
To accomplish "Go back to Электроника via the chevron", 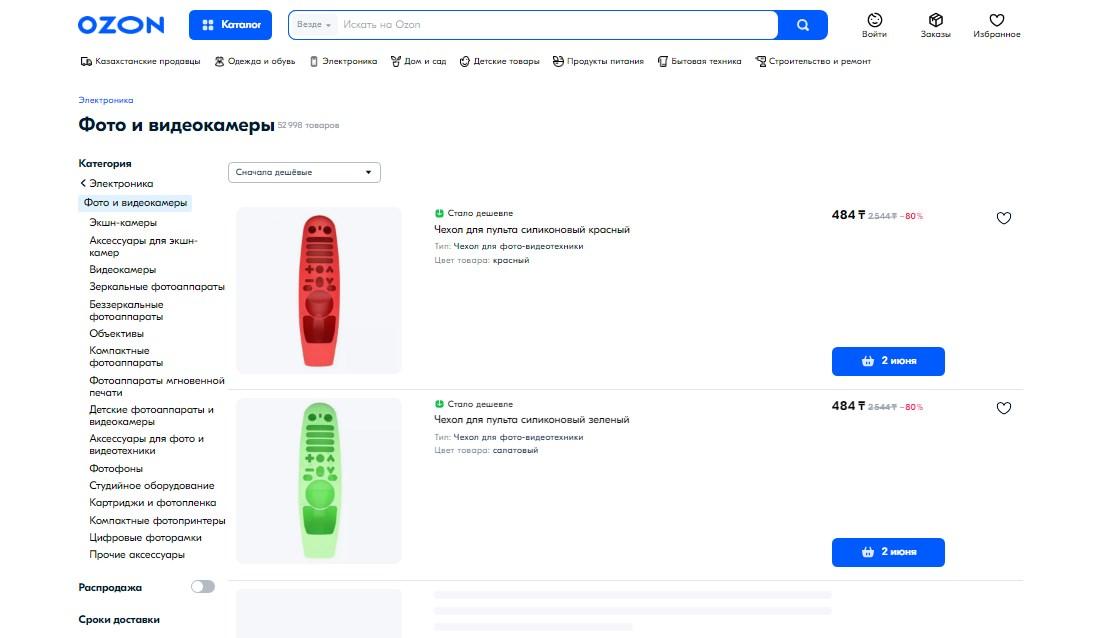I will pyautogui.click(x=84, y=184).
